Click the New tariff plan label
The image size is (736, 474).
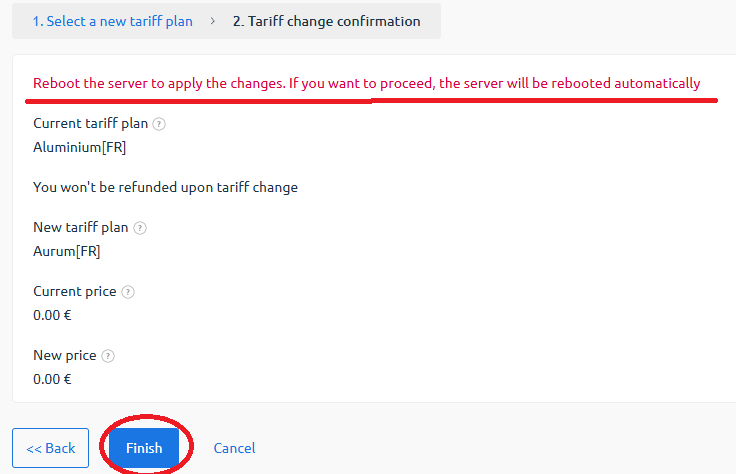(81, 227)
